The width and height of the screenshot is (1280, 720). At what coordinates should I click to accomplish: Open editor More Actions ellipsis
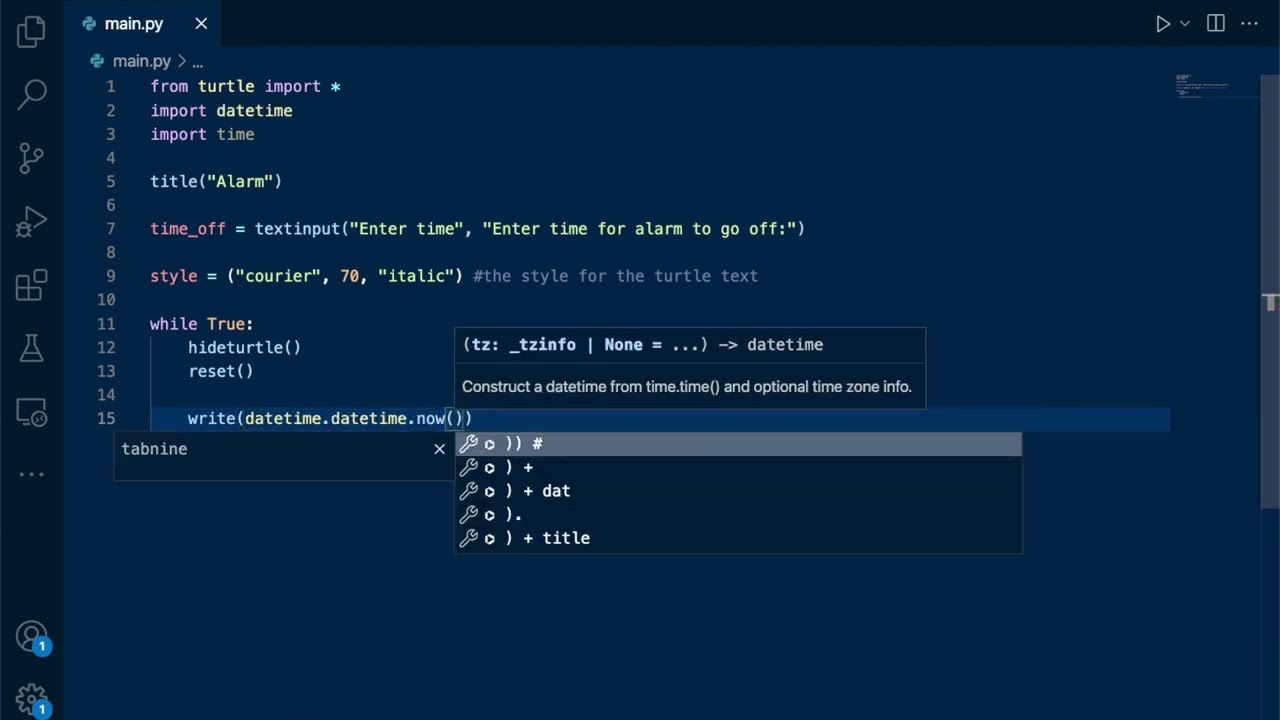1251,24
